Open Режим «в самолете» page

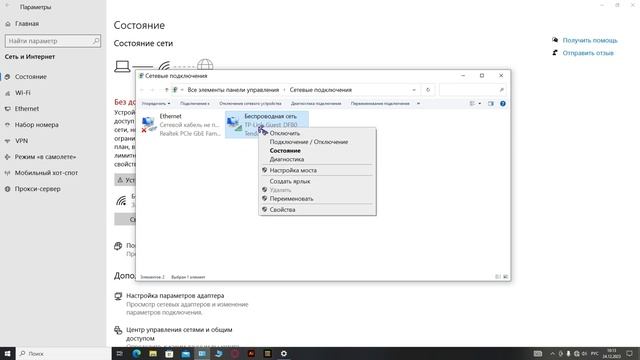pyautogui.click(x=45, y=157)
